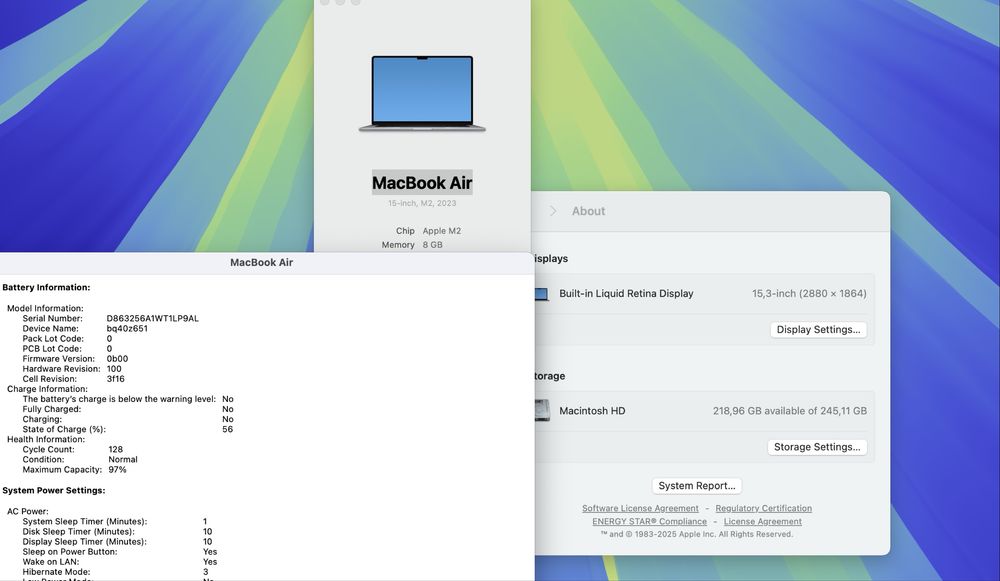
Task: Click the Memory value '8 GB'
Action: click(432, 245)
